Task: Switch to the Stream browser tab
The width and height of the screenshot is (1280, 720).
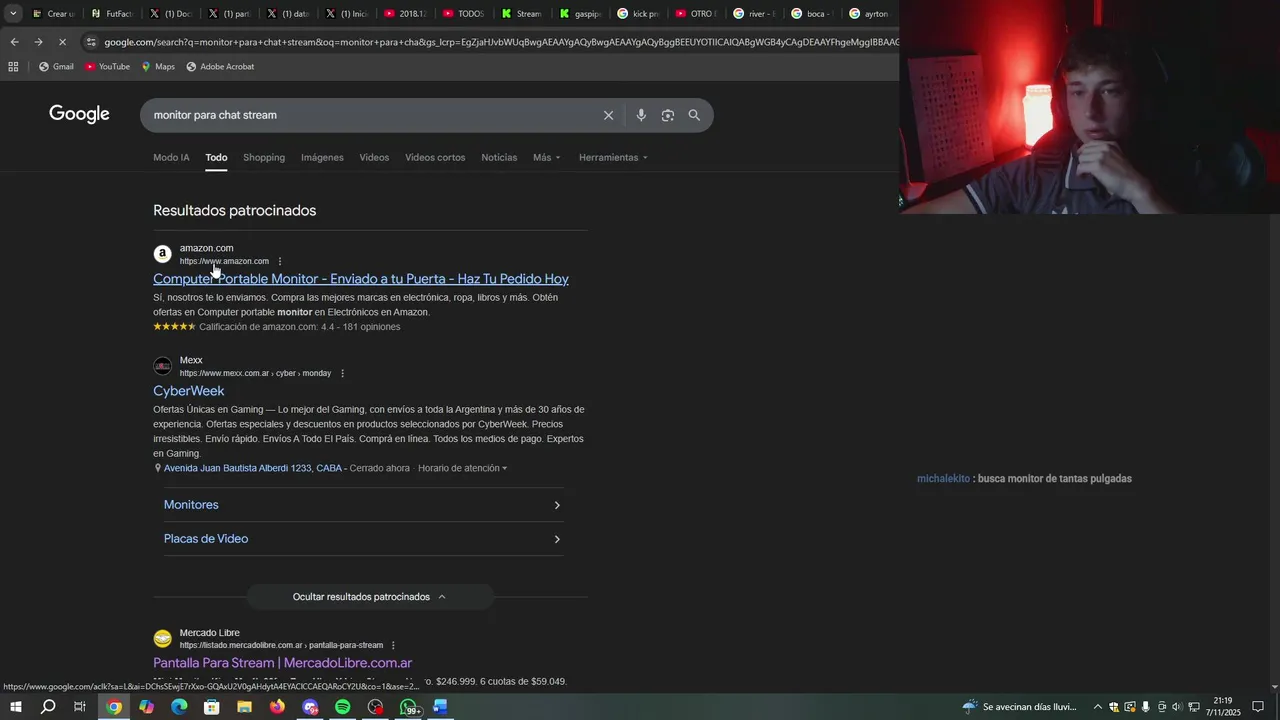Action: click(522, 14)
